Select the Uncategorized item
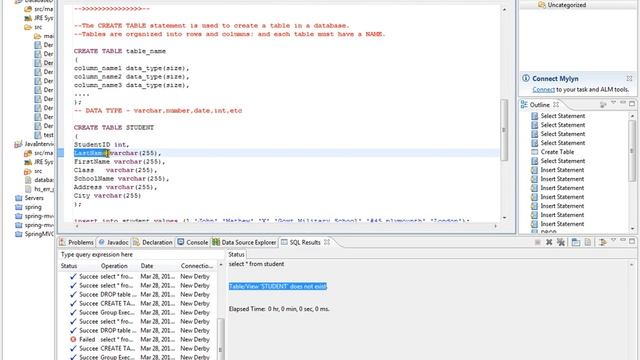The height and width of the screenshot is (360, 640). [x=567, y=5]
